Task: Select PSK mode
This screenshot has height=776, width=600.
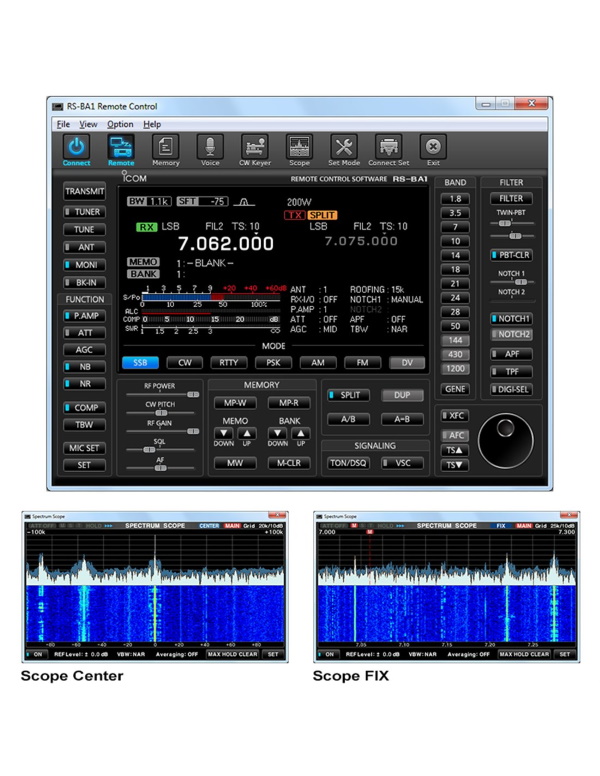Action: [273, 363]
